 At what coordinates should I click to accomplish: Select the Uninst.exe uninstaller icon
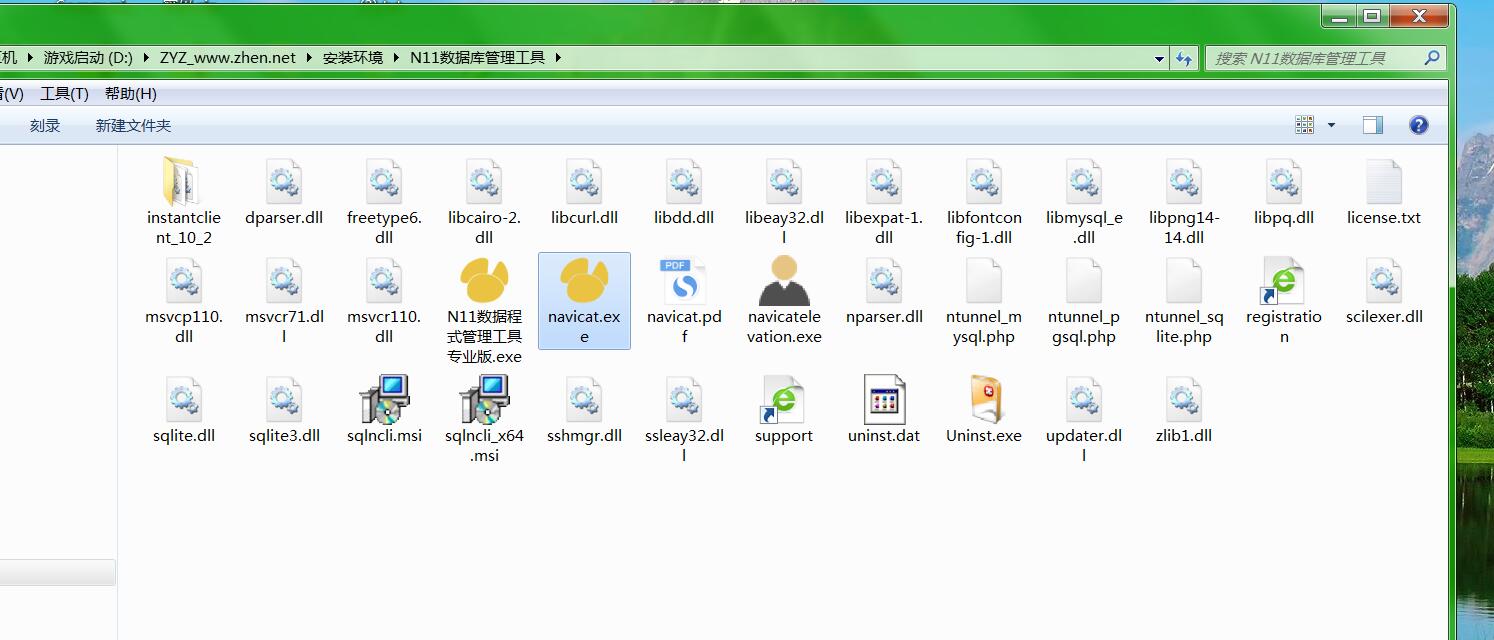tap(983, 401)
